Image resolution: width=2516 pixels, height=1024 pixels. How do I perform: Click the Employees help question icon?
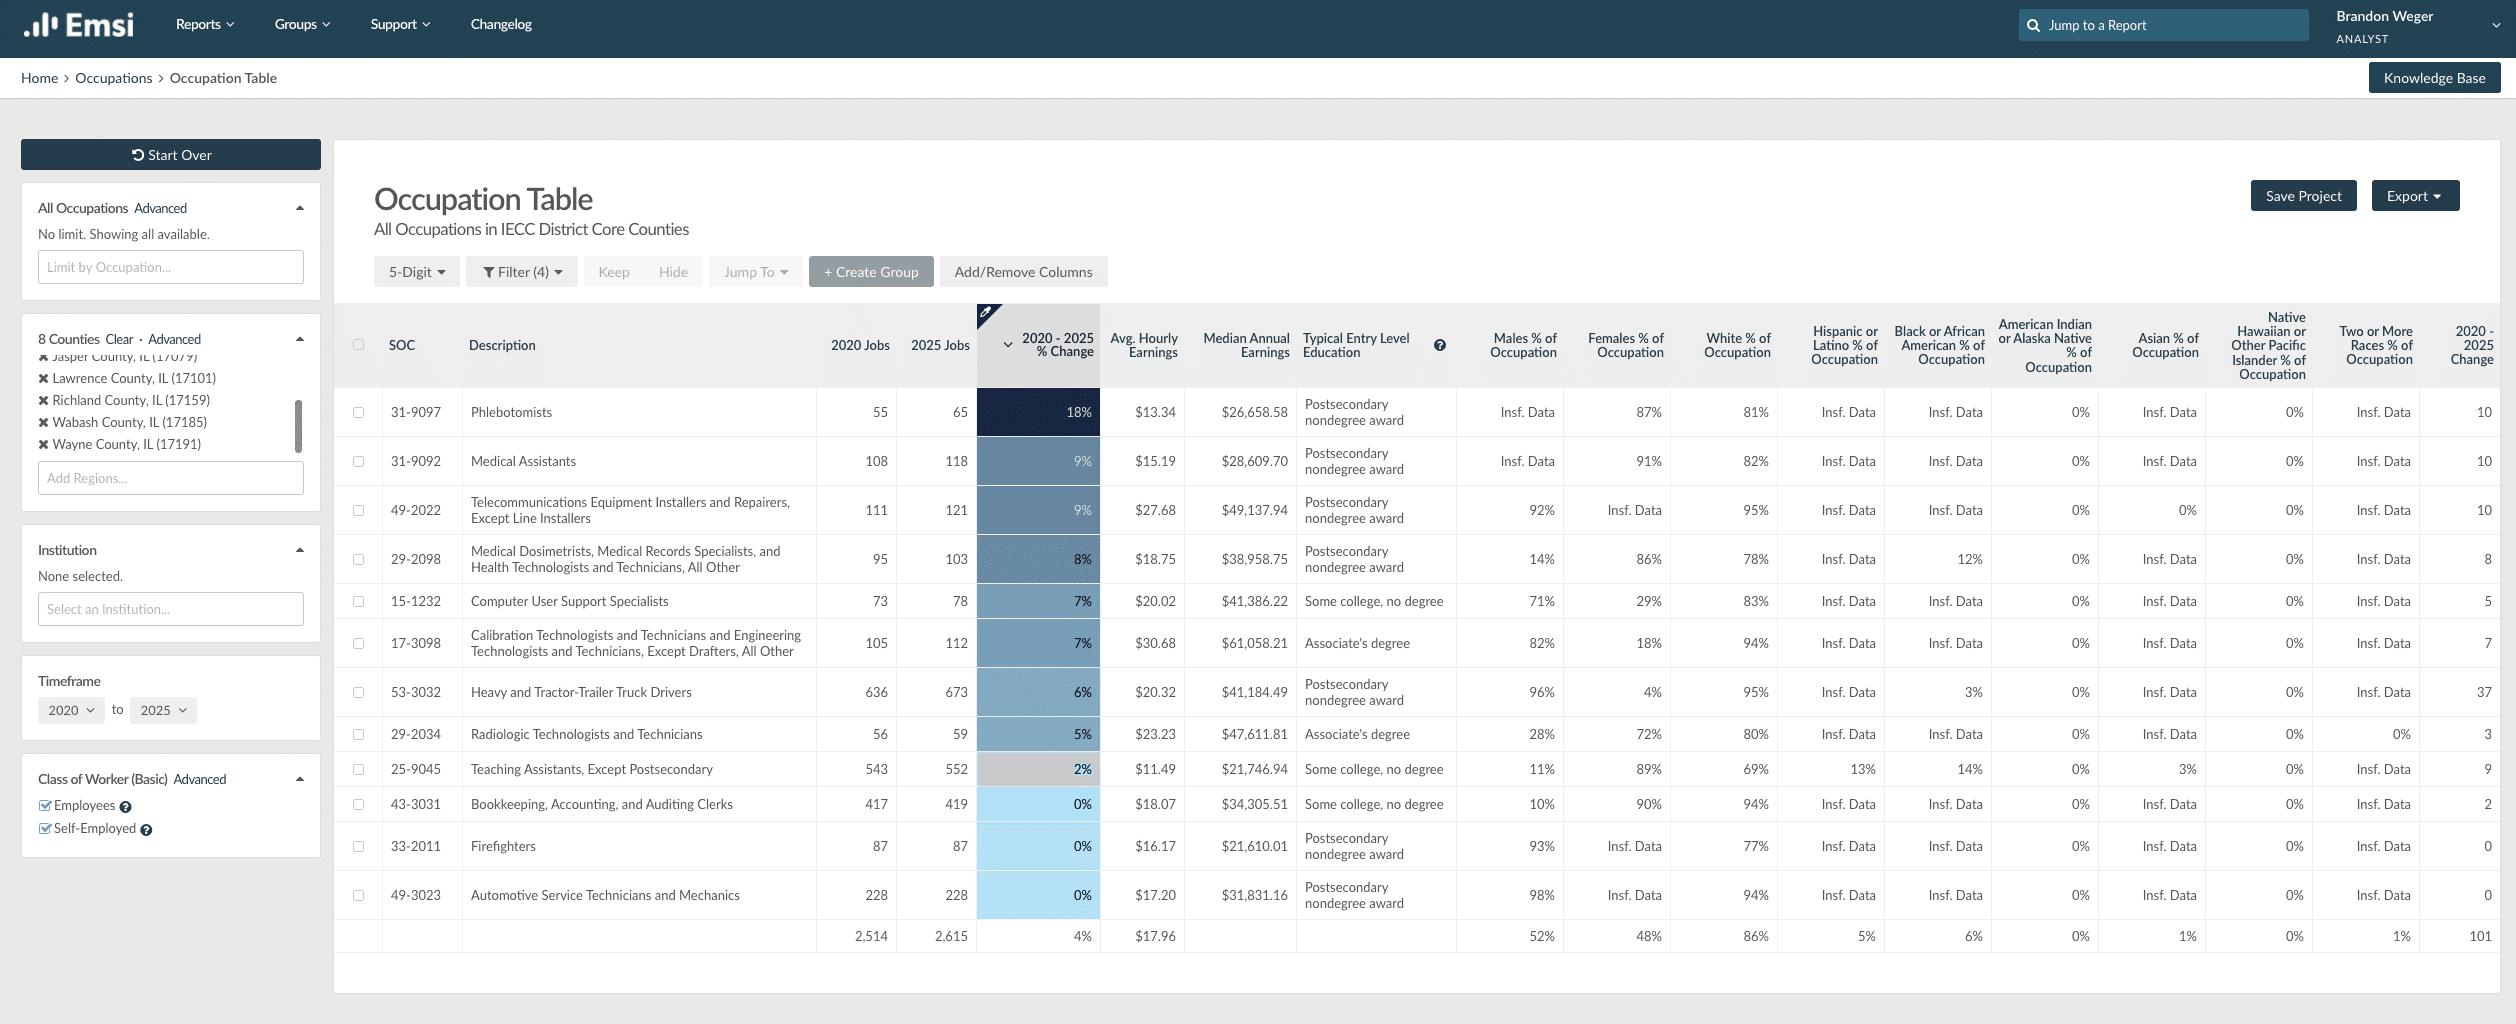126,807
